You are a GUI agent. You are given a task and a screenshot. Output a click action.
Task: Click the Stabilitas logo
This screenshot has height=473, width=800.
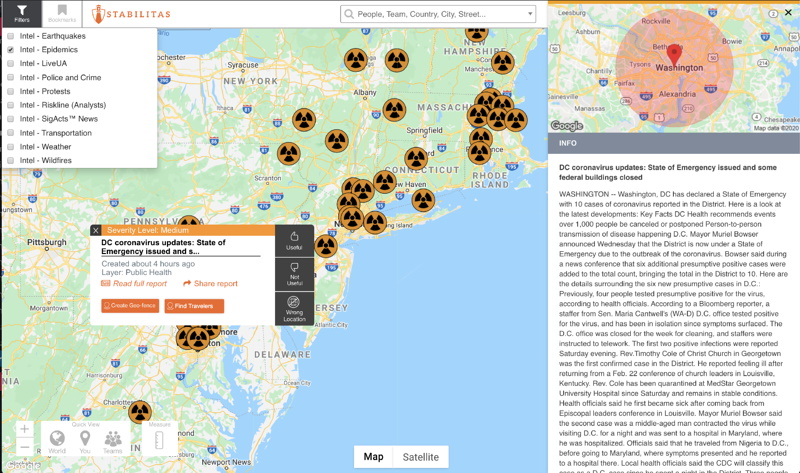pos(131,14)
